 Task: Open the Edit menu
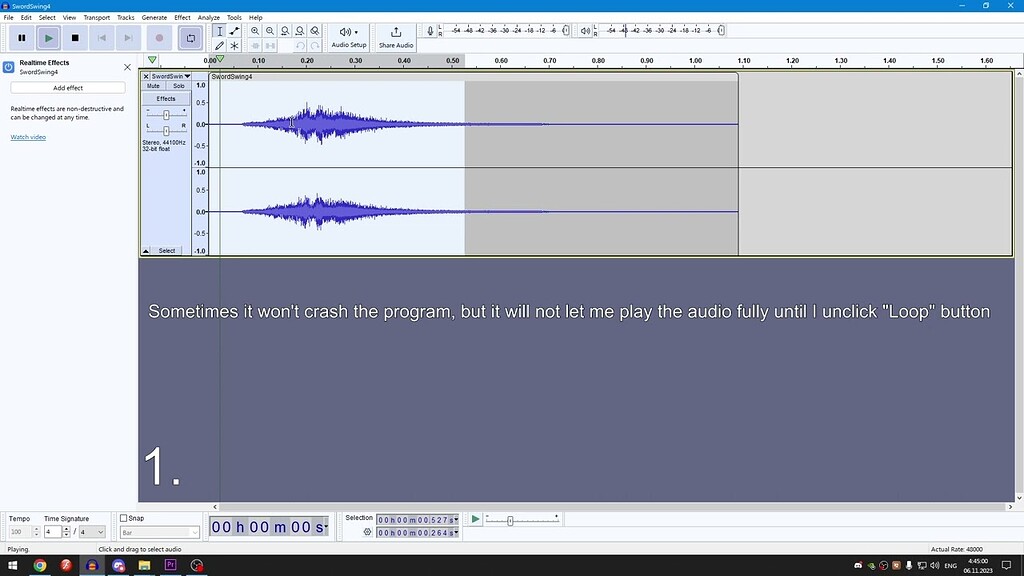tap(26, 18)
